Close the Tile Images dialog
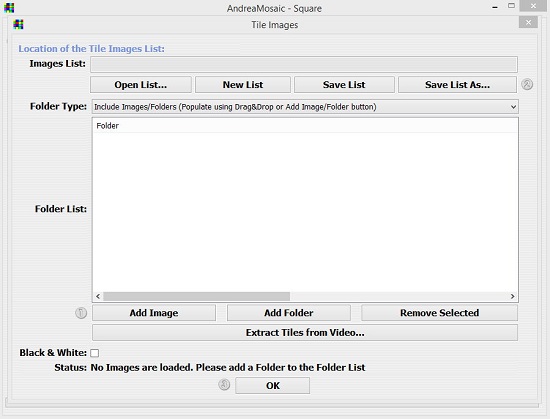Viewport: 550px width, 419px height. pos(528,23)
